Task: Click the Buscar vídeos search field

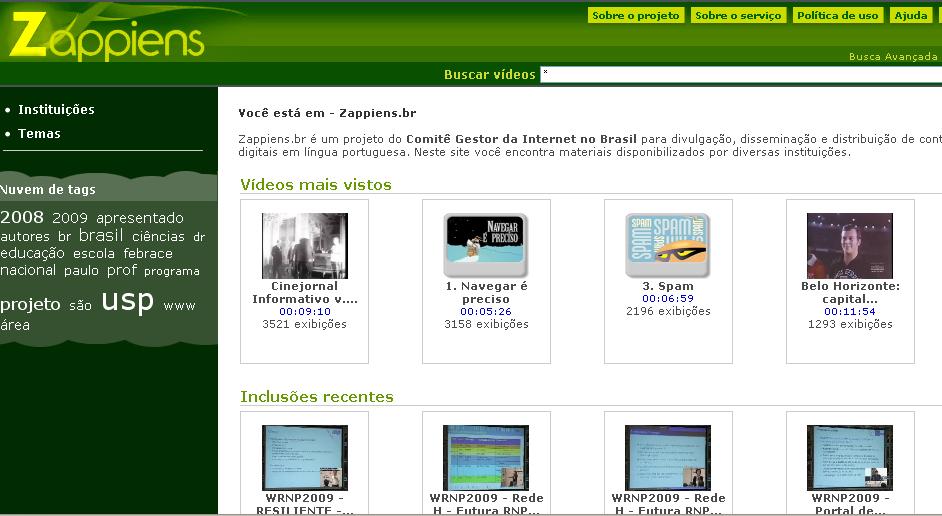Action: click(741, 74)
